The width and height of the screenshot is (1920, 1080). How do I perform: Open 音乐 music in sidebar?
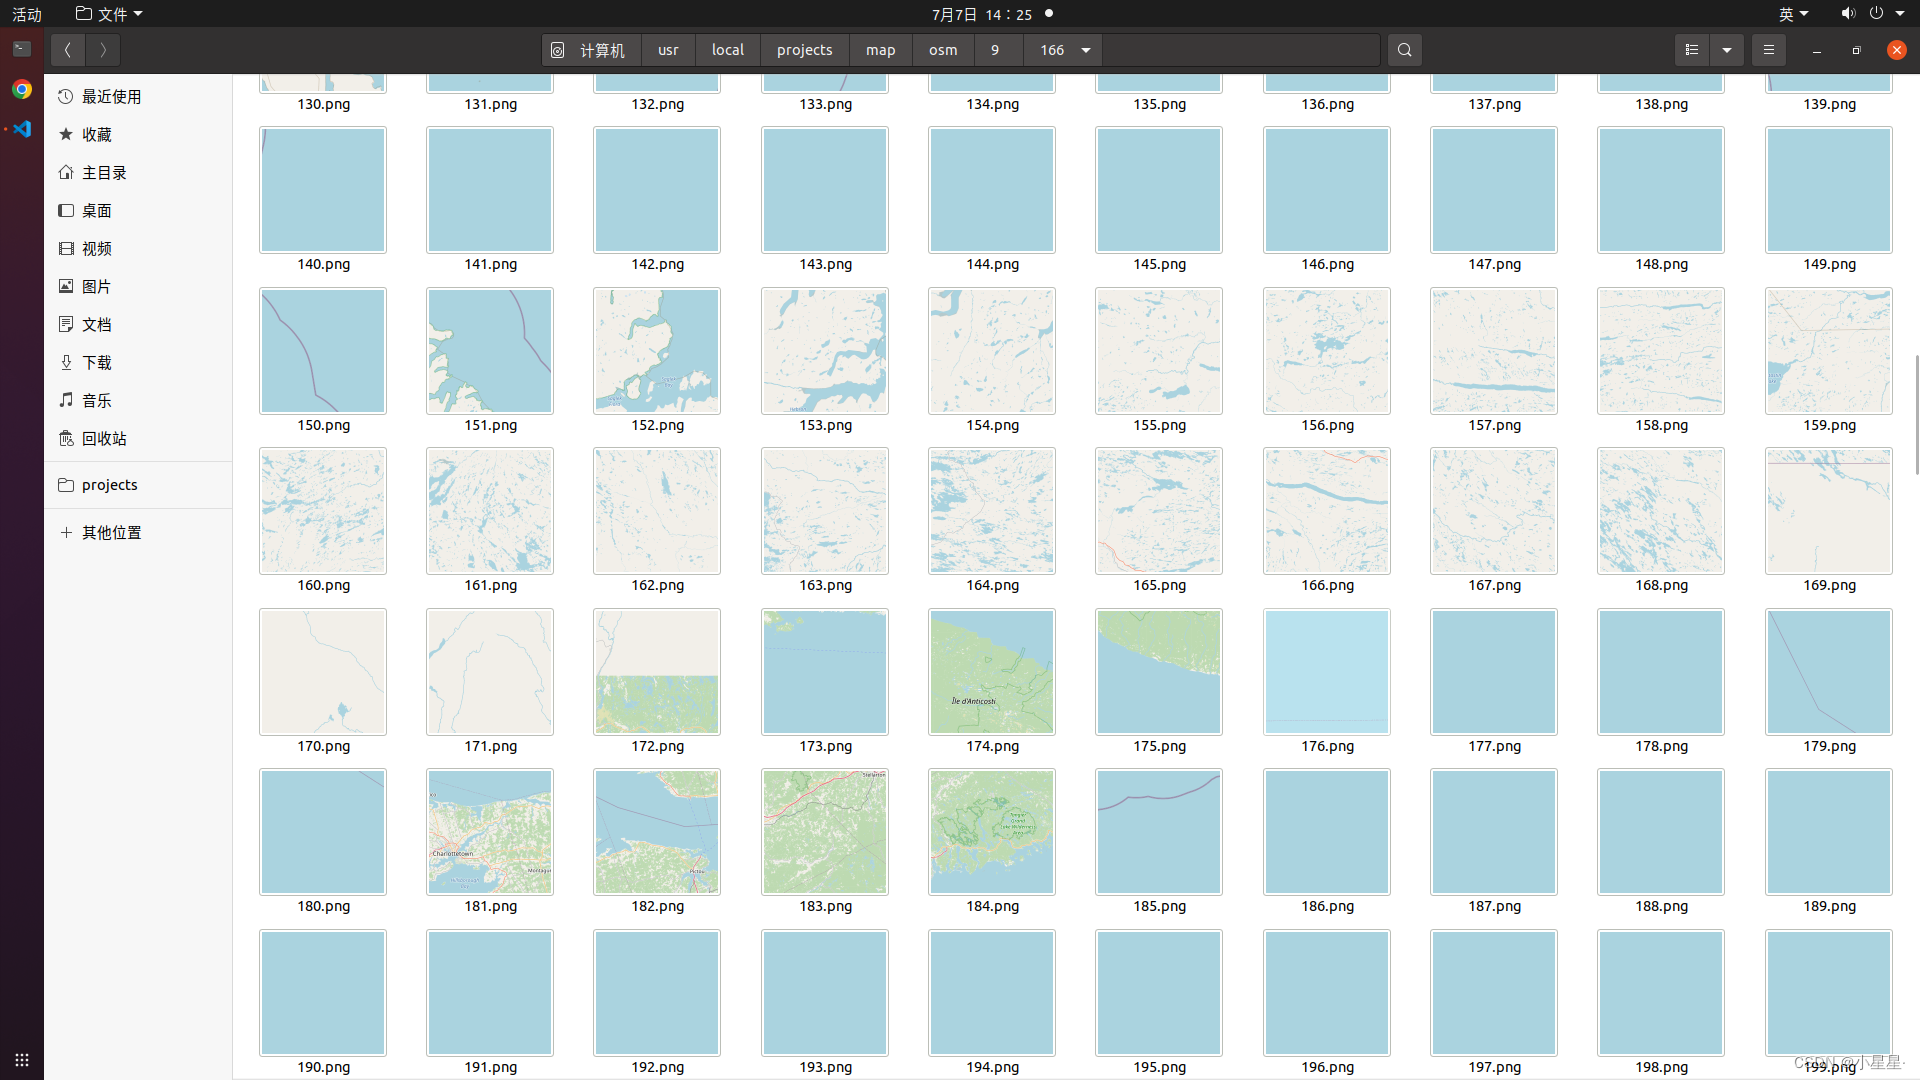tap(138, 401)
